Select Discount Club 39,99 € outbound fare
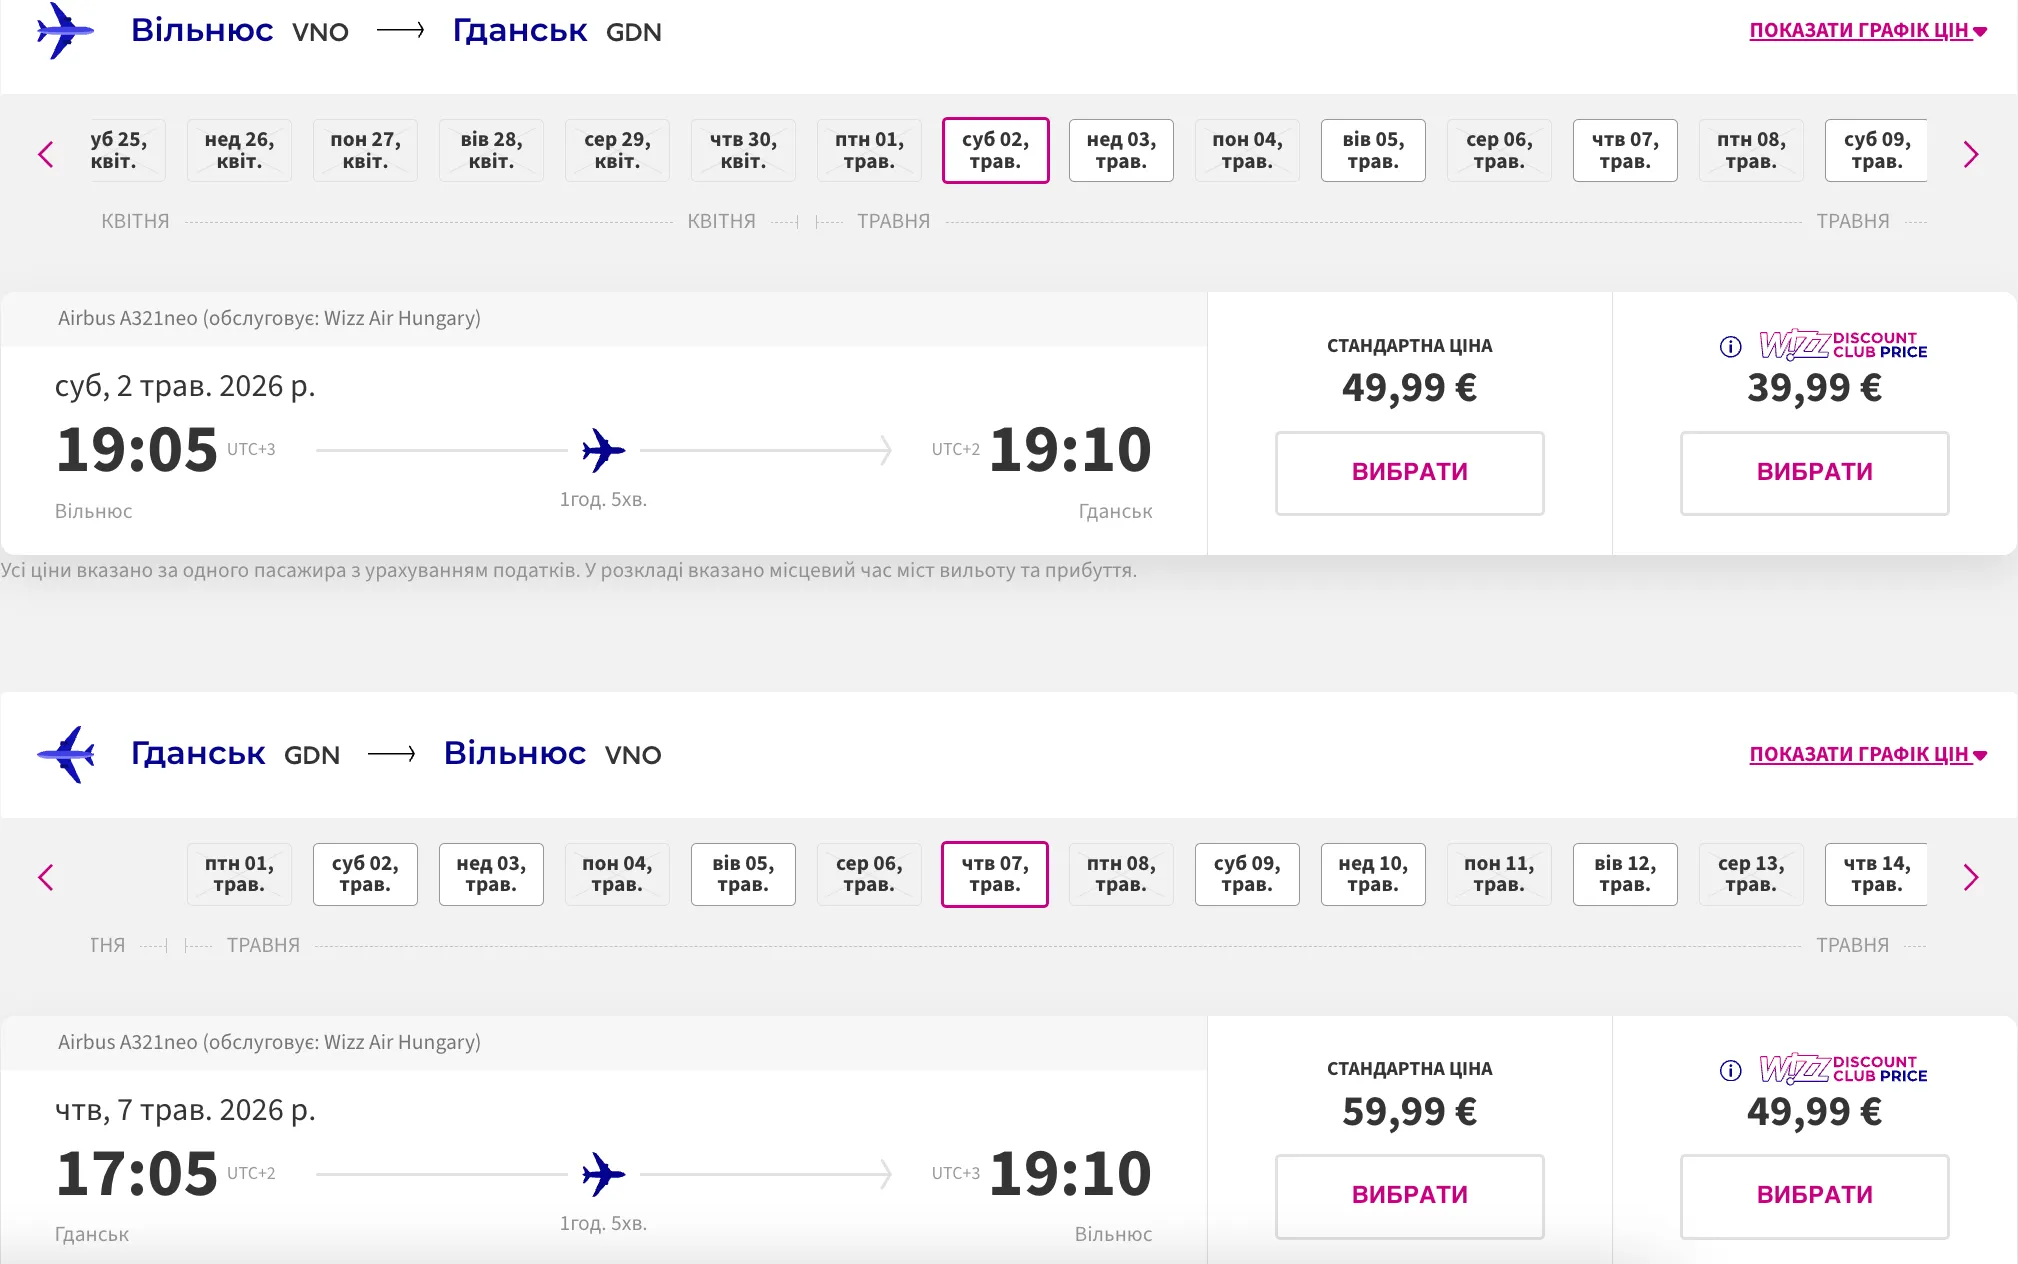This screenshot has height=1264, width=2018. coord(1814,473)
